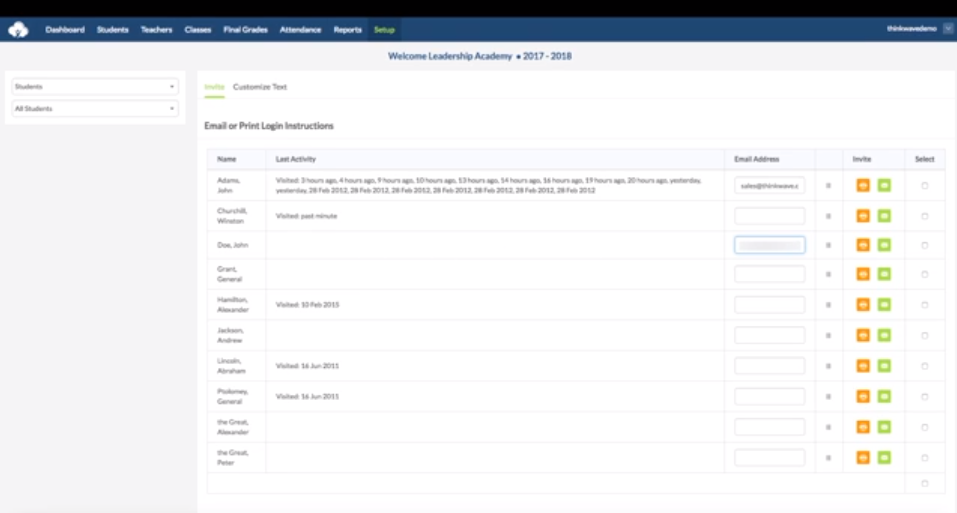Viewport: 957px width, 513px height.
Task: Click small gray icon in Grant, General row
Action: [x=828, y=275]
